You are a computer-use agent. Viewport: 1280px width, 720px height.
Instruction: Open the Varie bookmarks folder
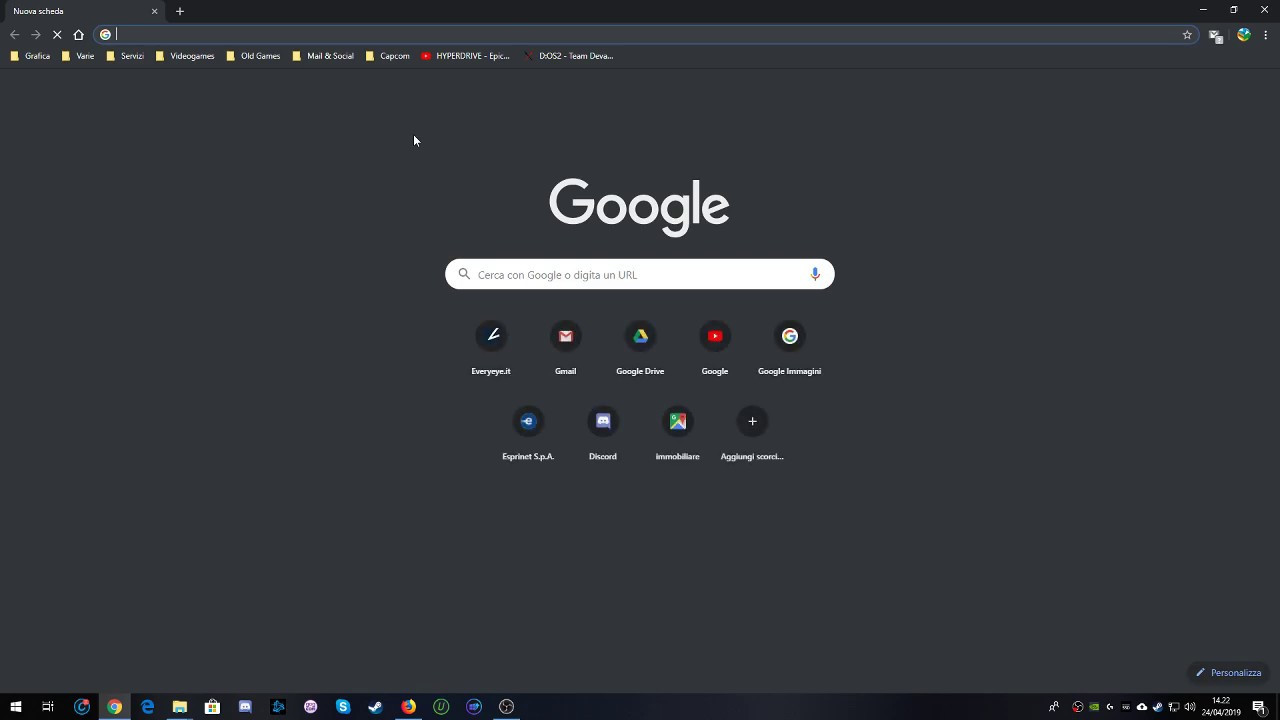[78, 56]
